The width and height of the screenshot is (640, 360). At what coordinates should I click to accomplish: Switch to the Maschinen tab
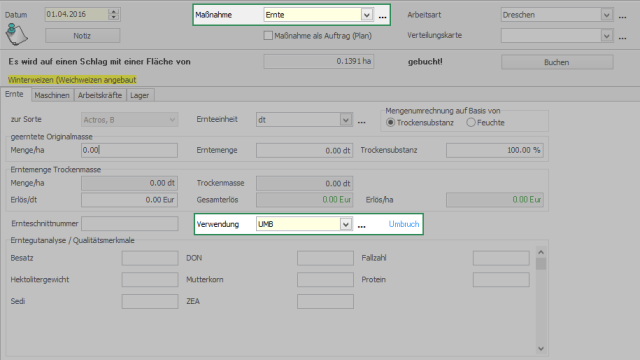(x=52, y=95)
